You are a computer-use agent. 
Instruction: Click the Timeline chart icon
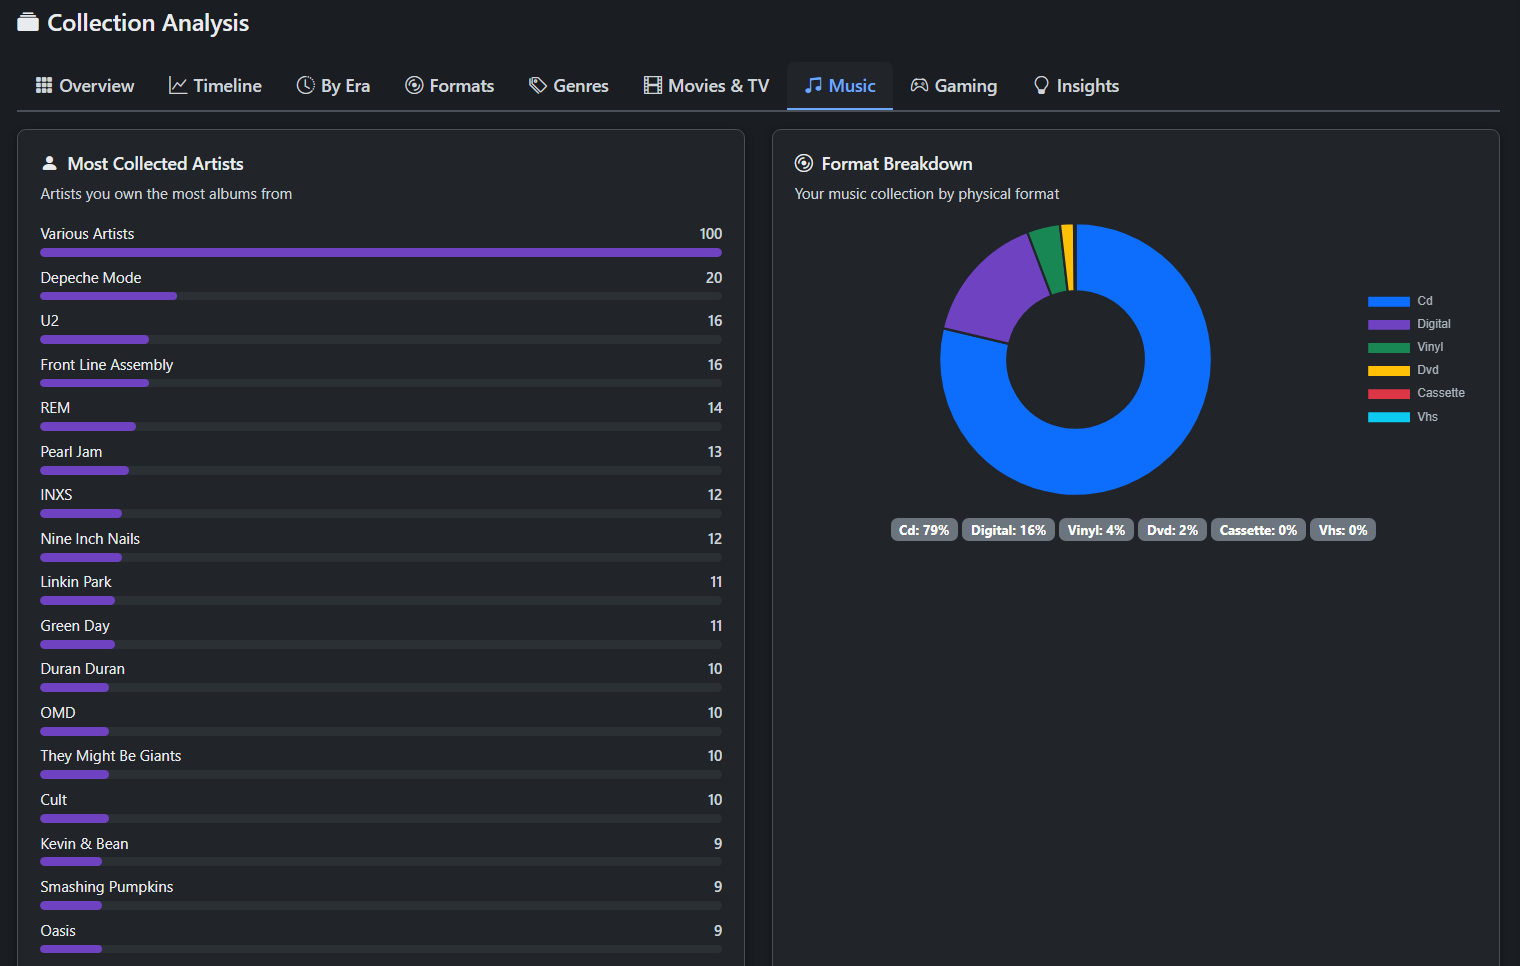coord(178,86)
